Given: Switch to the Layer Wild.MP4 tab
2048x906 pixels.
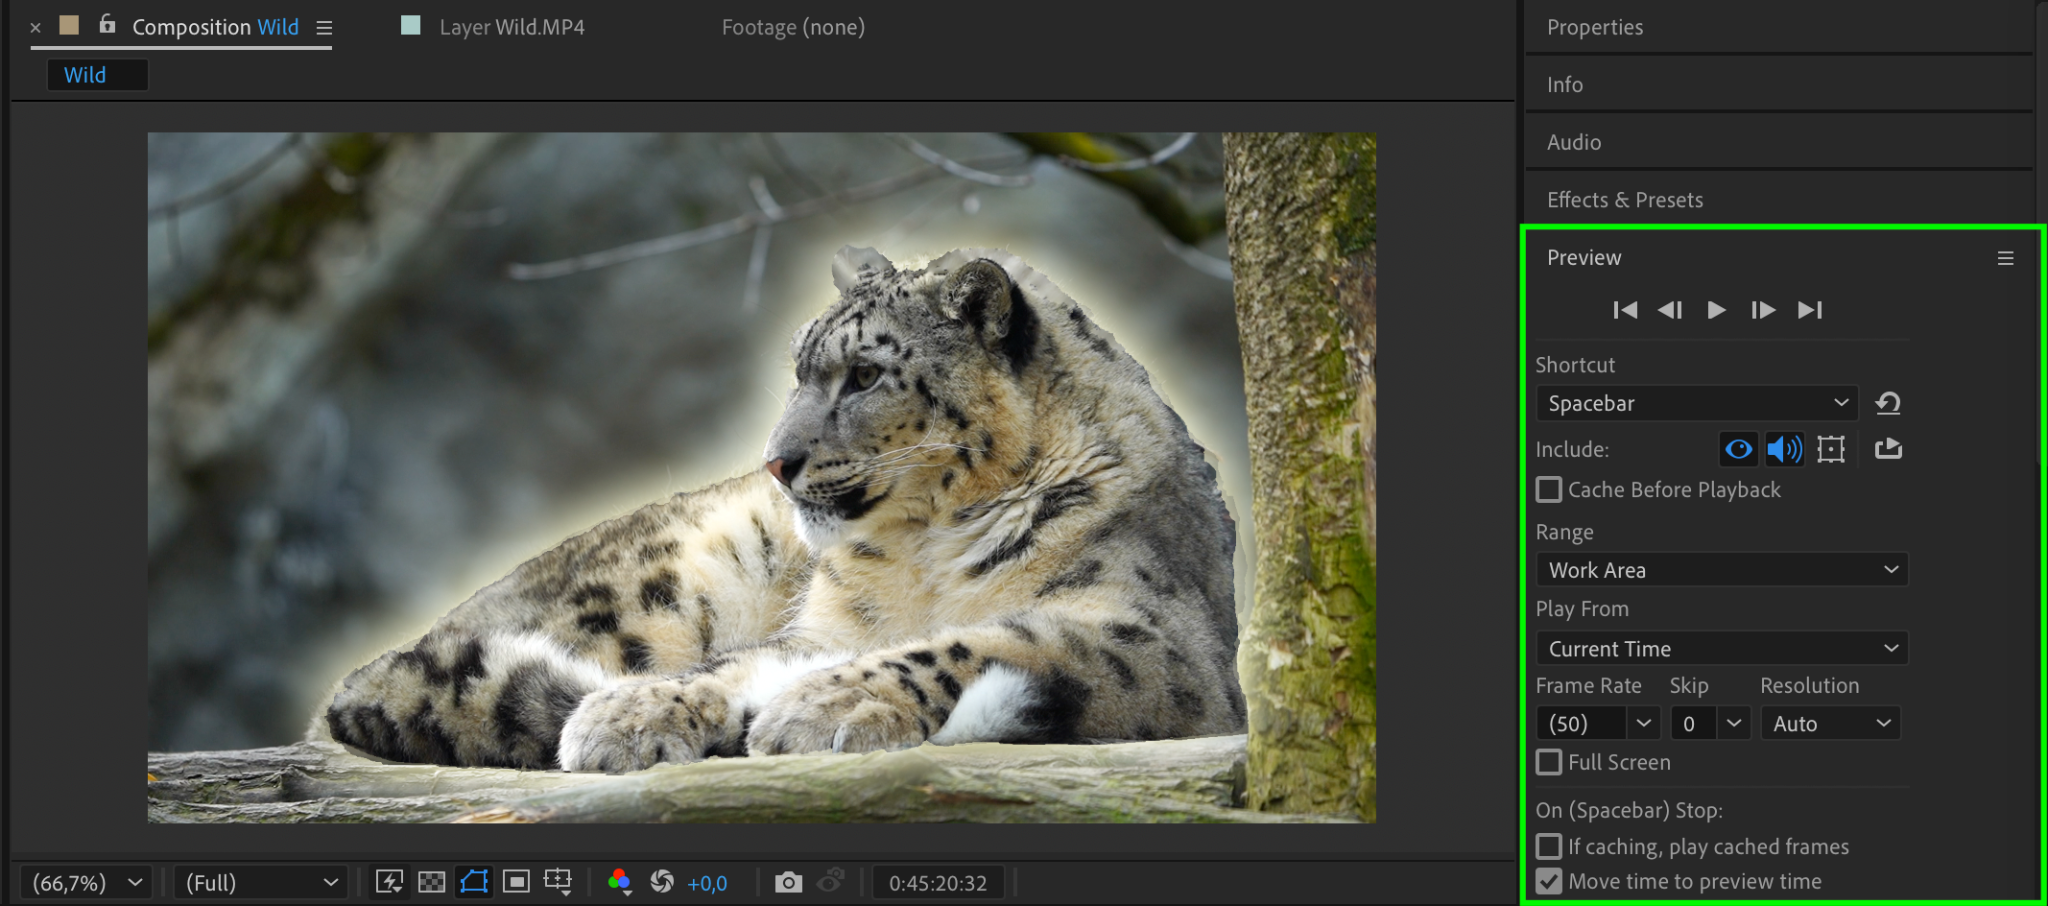Looking at the screenshot, I should coord(511,27).
